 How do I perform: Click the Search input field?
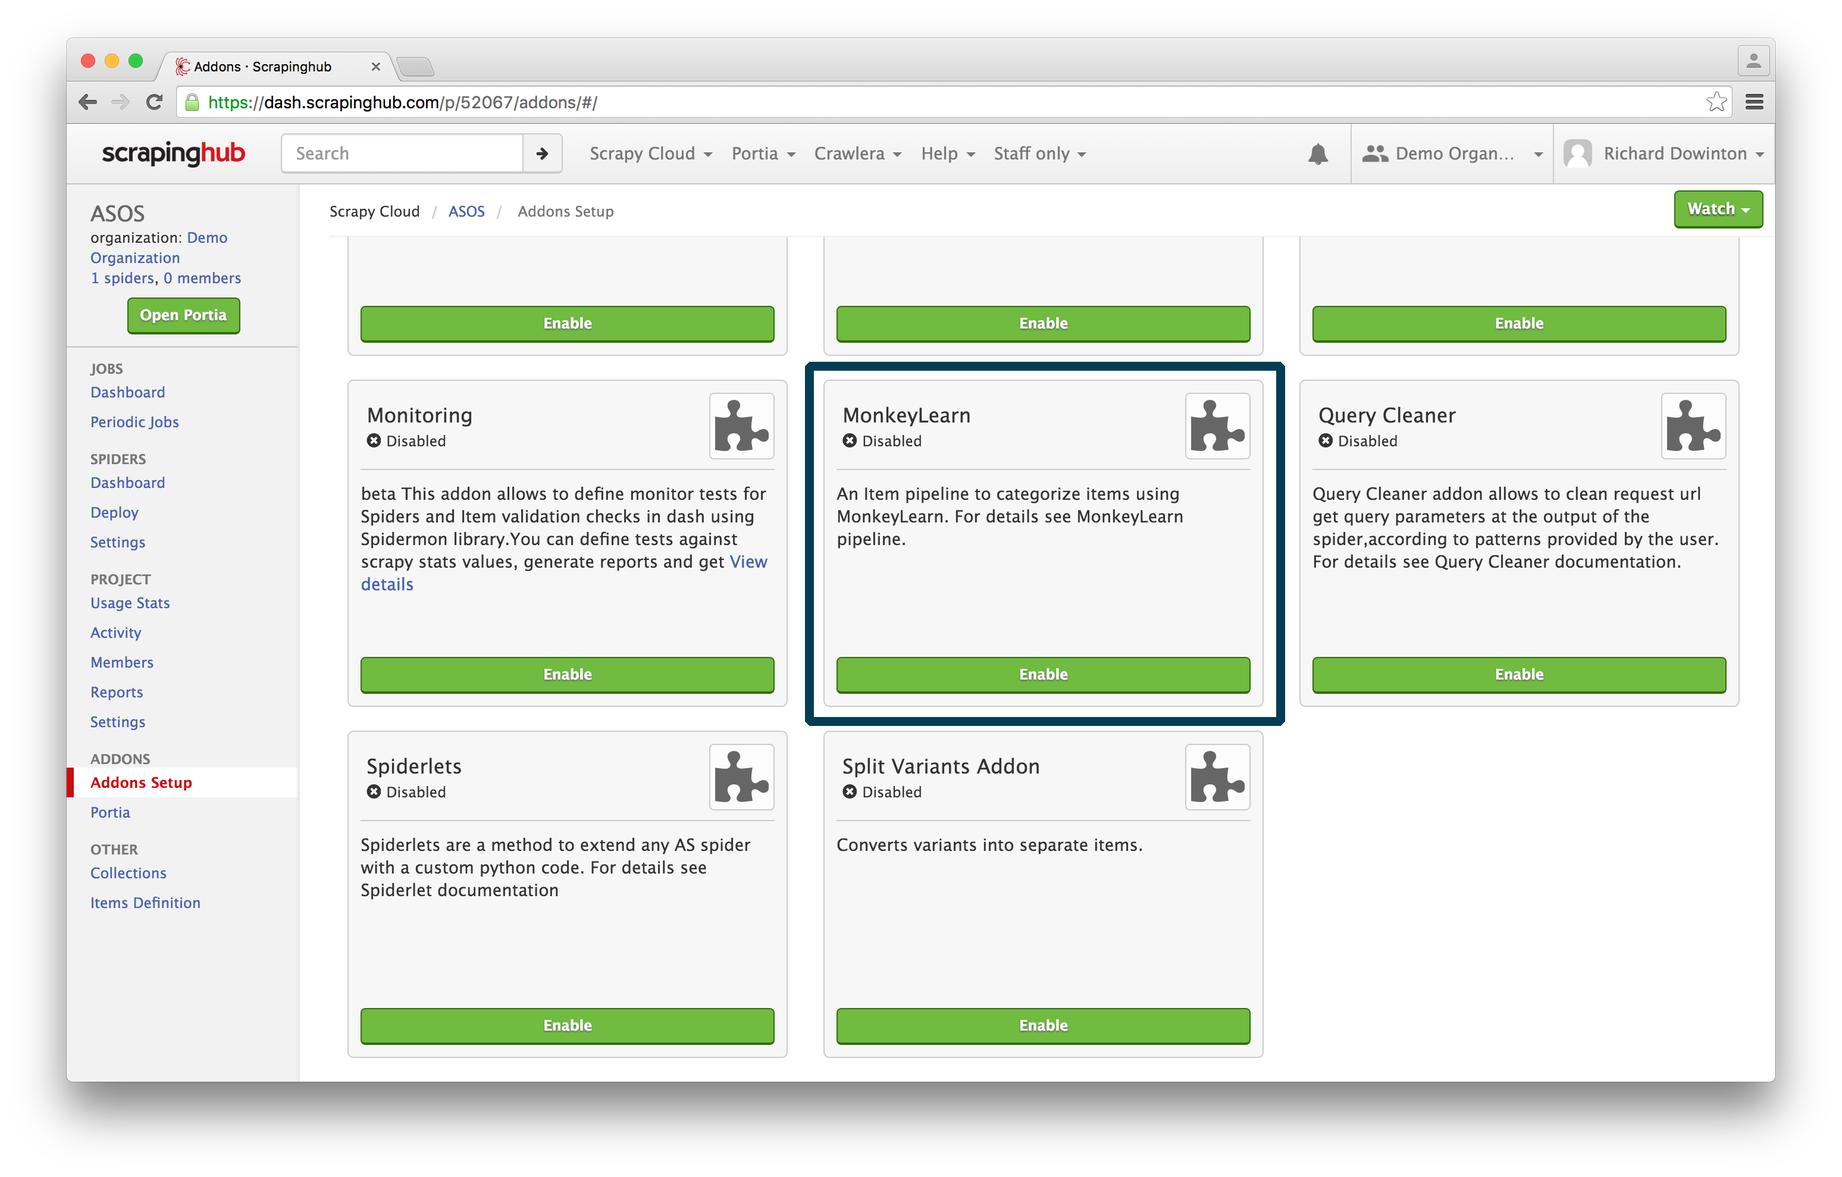coord(402,154)
